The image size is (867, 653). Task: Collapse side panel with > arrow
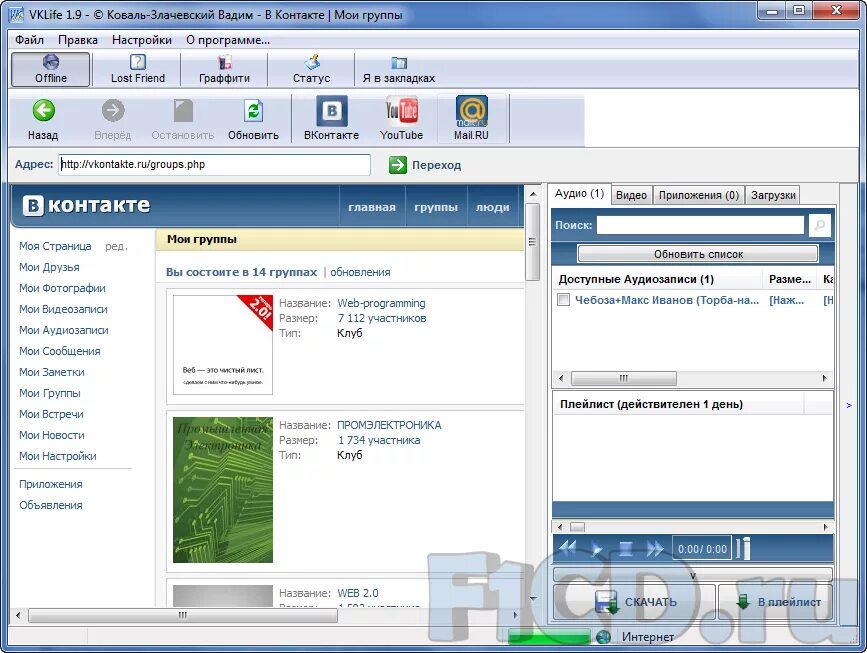849,405
